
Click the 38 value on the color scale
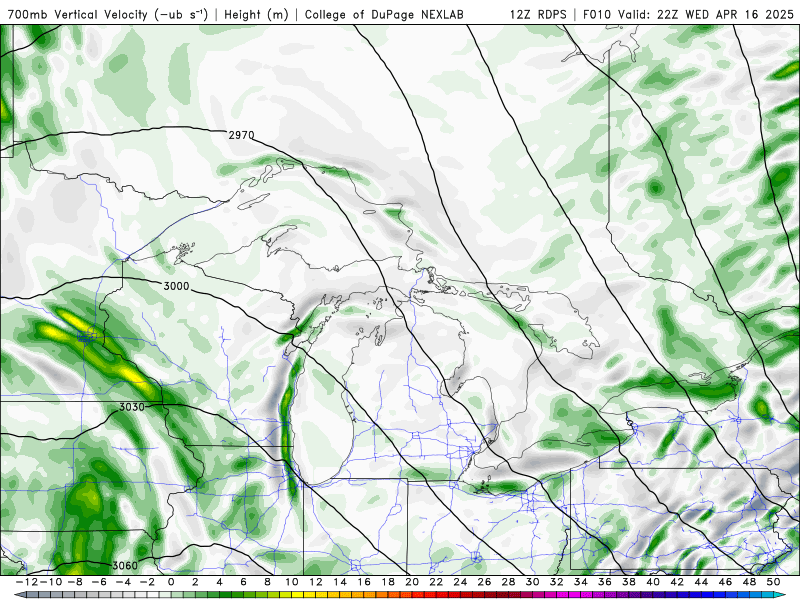[x=629, y=582]
